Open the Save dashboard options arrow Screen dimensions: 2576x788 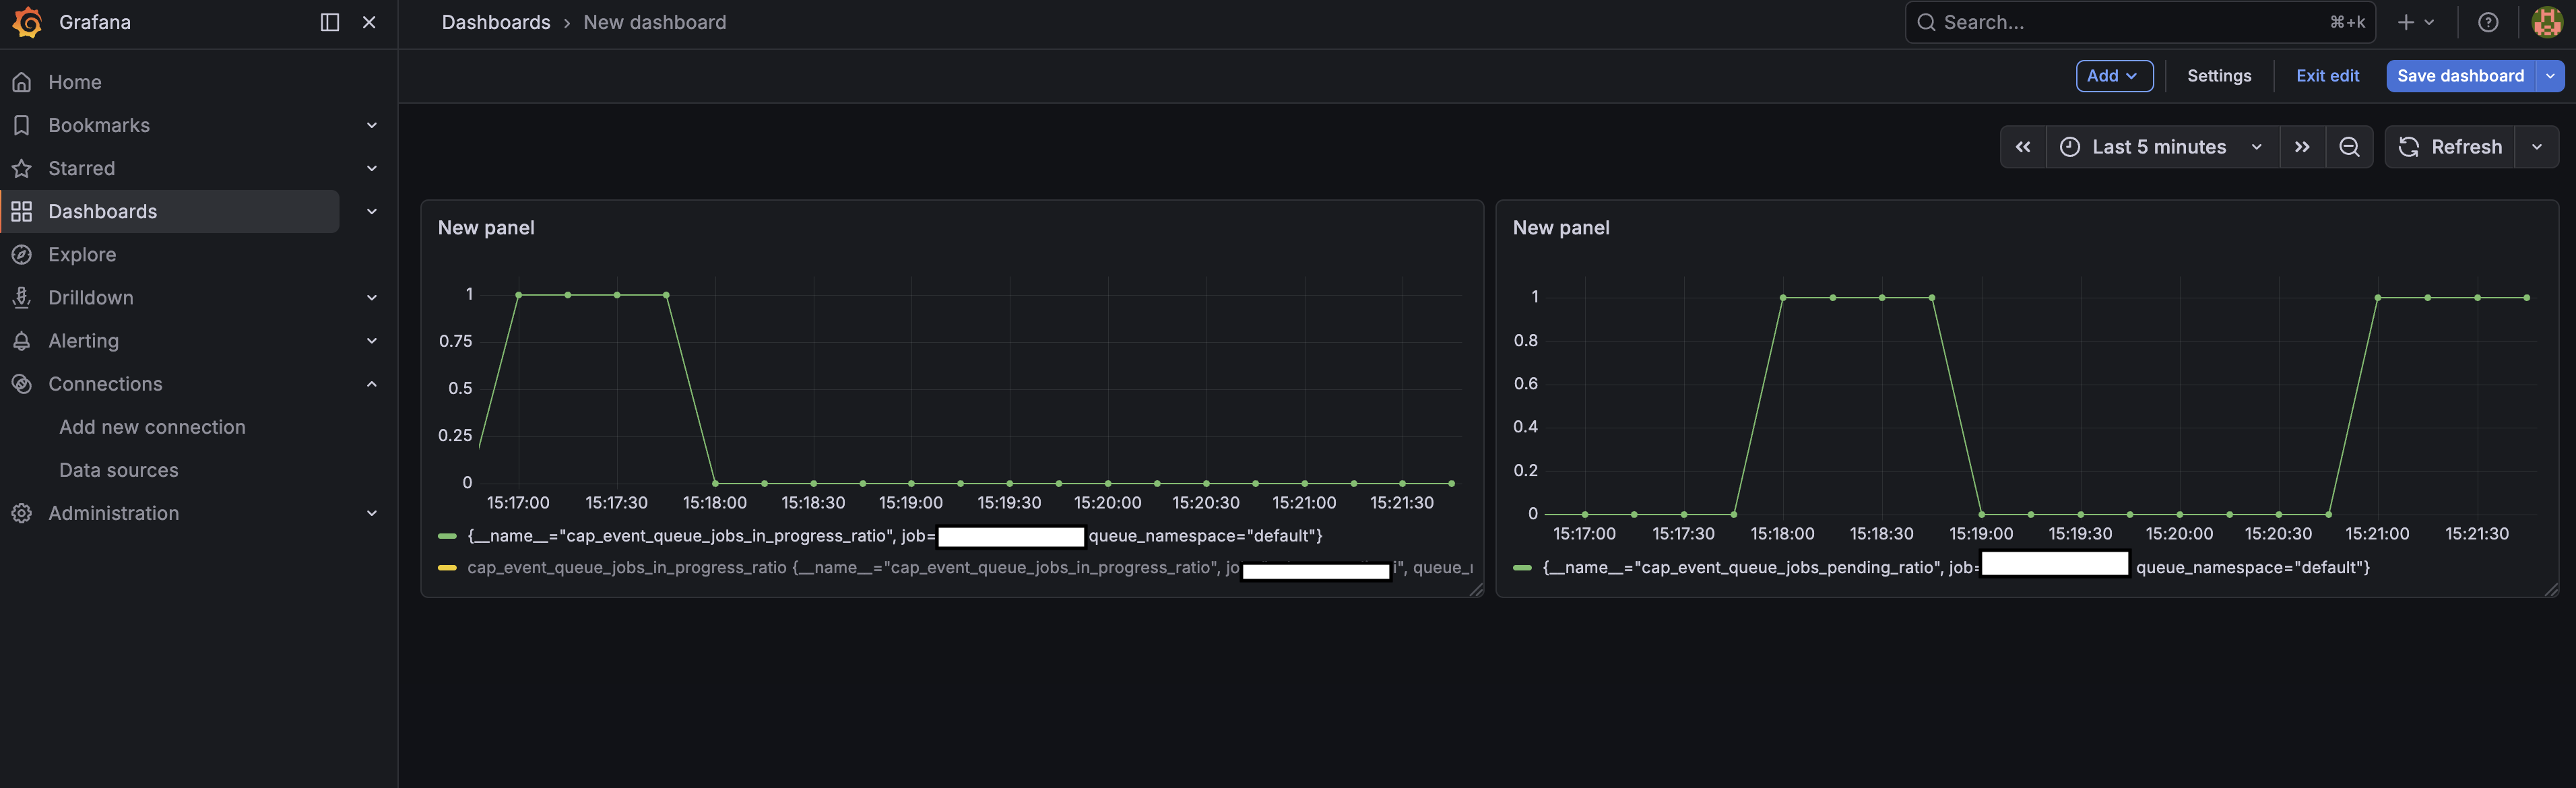(x=2550, y=75)
